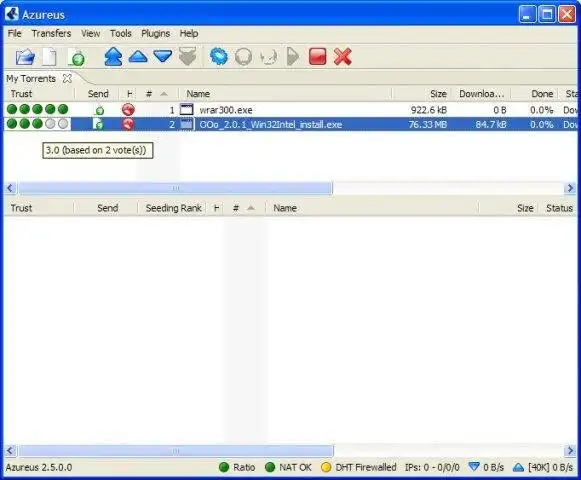
Task: Click the grey start play triangle icon
Action: tap(293, 57)
